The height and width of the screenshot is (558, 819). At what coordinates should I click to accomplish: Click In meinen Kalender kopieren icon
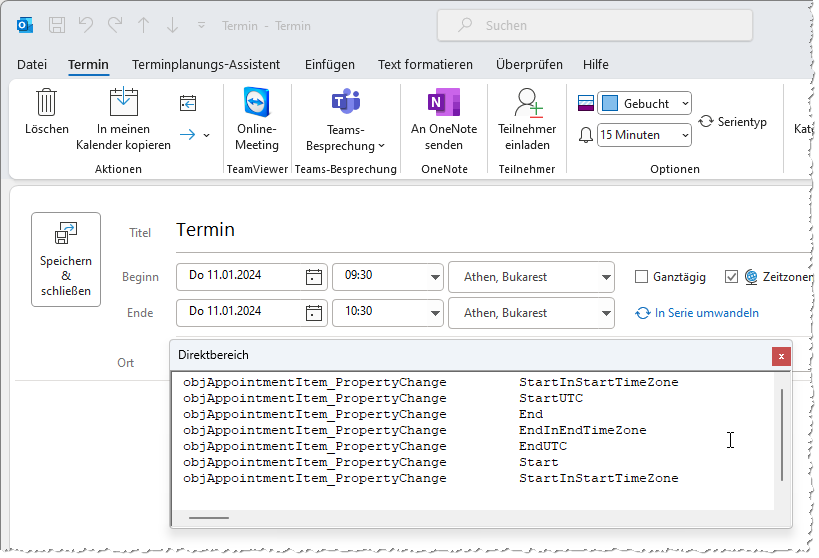pyautogui.click(x=123, y=103)
